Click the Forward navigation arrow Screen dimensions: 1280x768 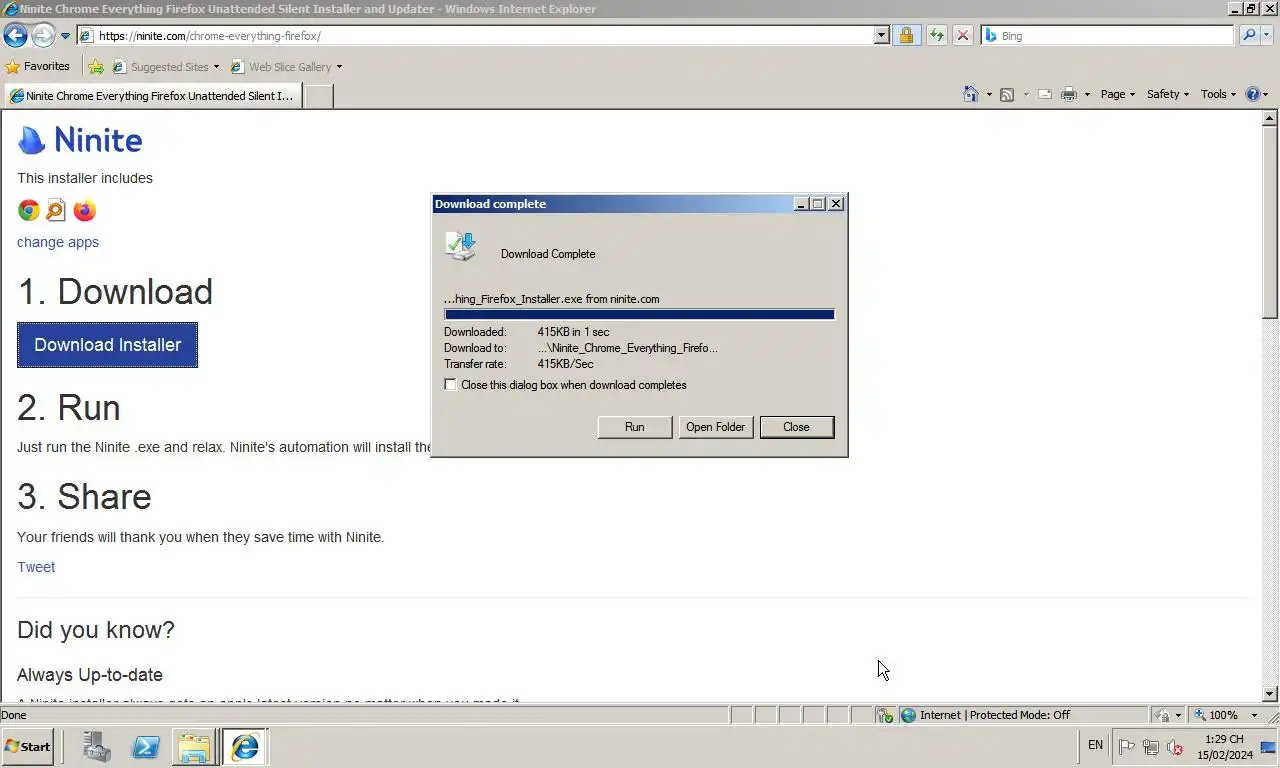tap(43, 36)
